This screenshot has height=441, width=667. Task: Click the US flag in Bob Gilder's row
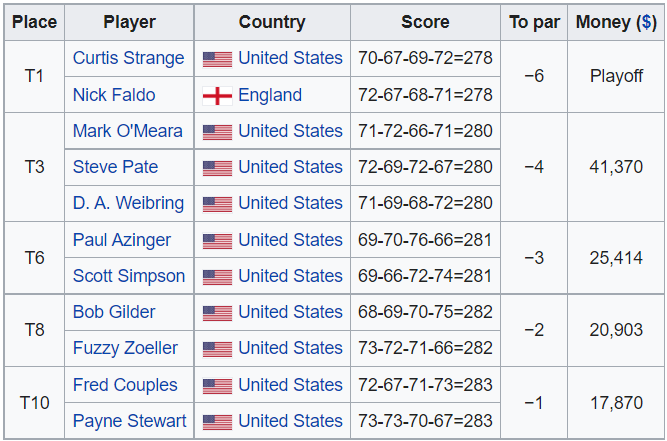(217, 313)
